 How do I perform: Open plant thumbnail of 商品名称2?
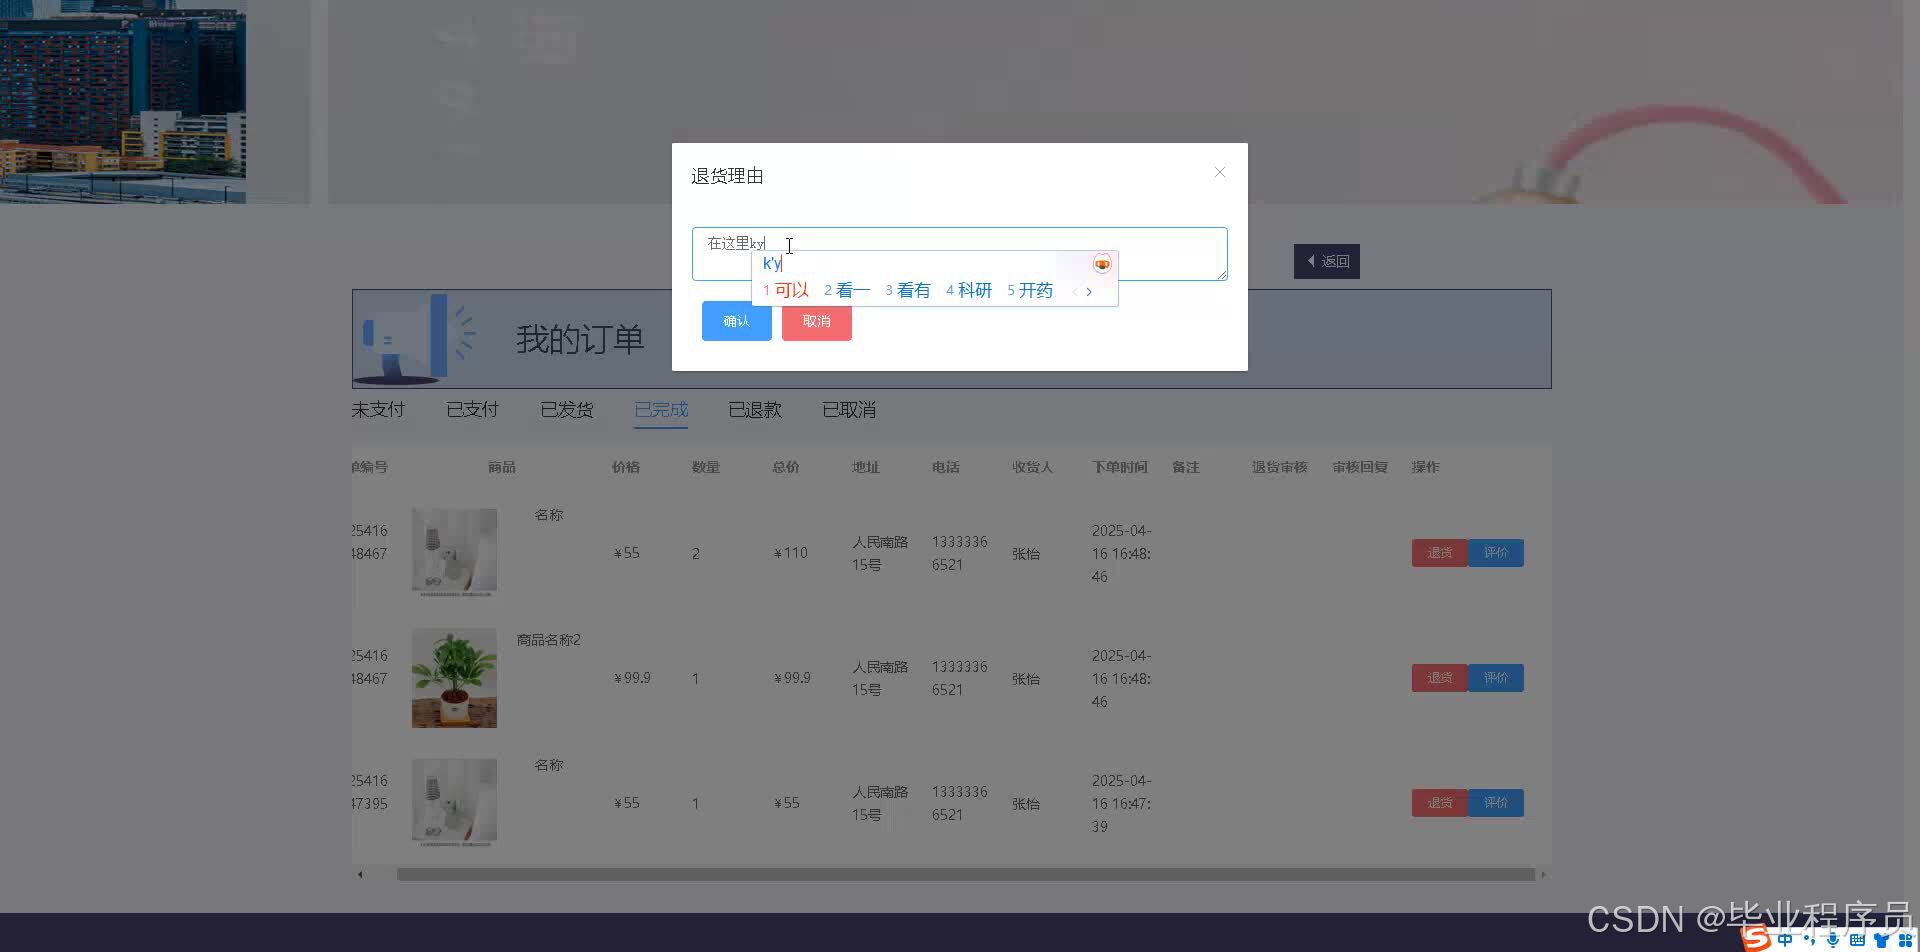pyautogui.click(x=454, y=678)
